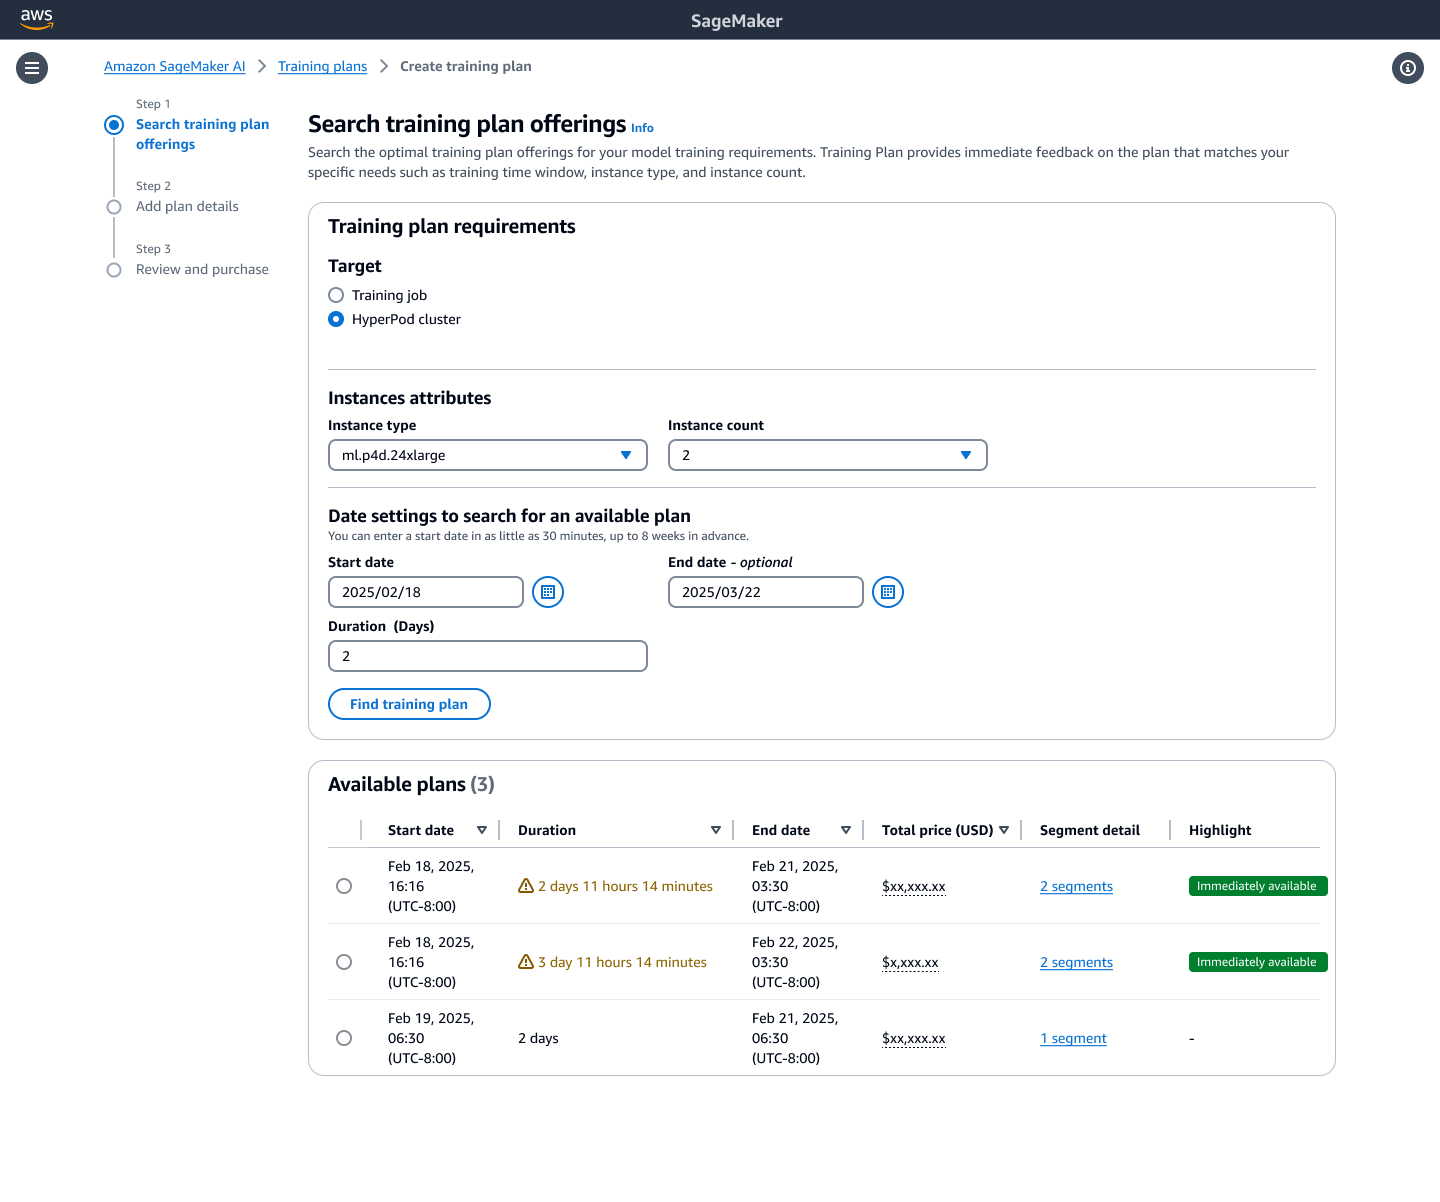Click the $xx,xxx.xx price of first plan
The width and height of the screenshot is (1440, 1202).
click(914, 886)
